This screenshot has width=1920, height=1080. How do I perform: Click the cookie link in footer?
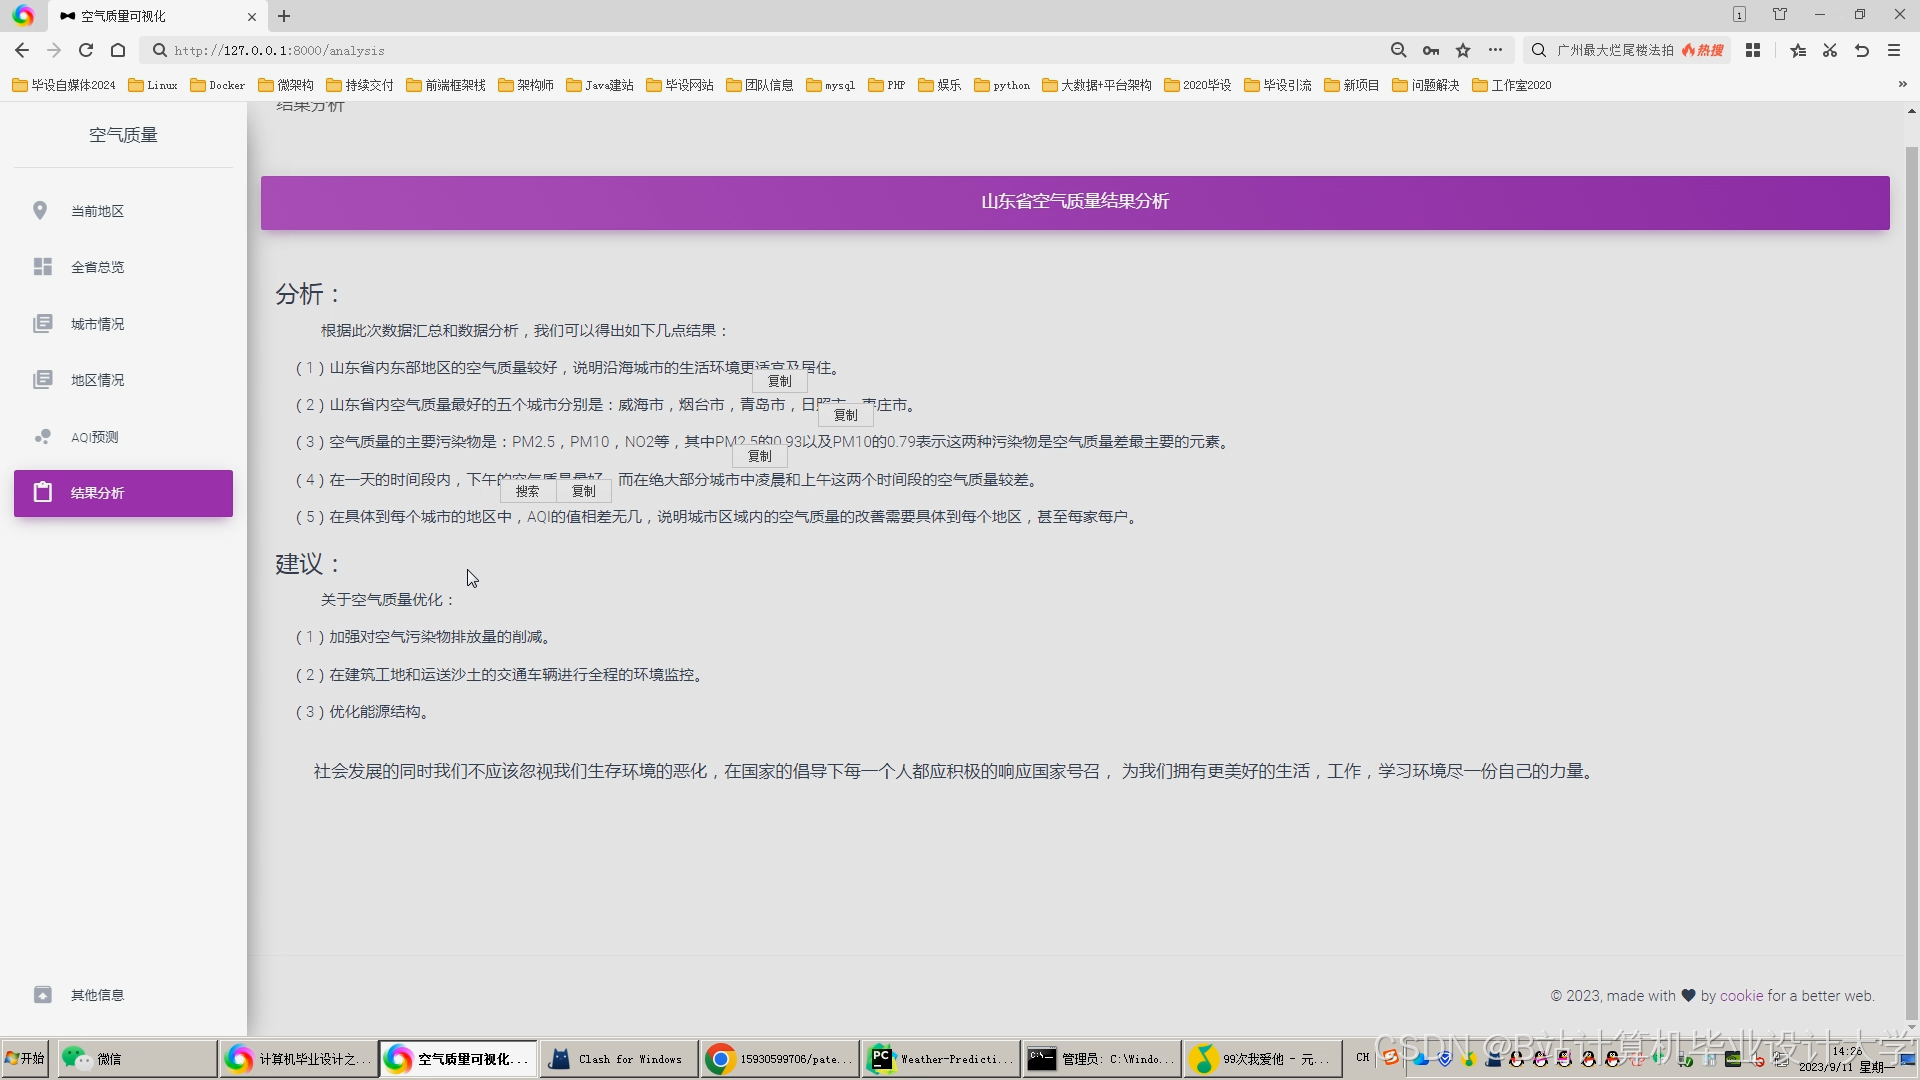tap(1741, 996)
